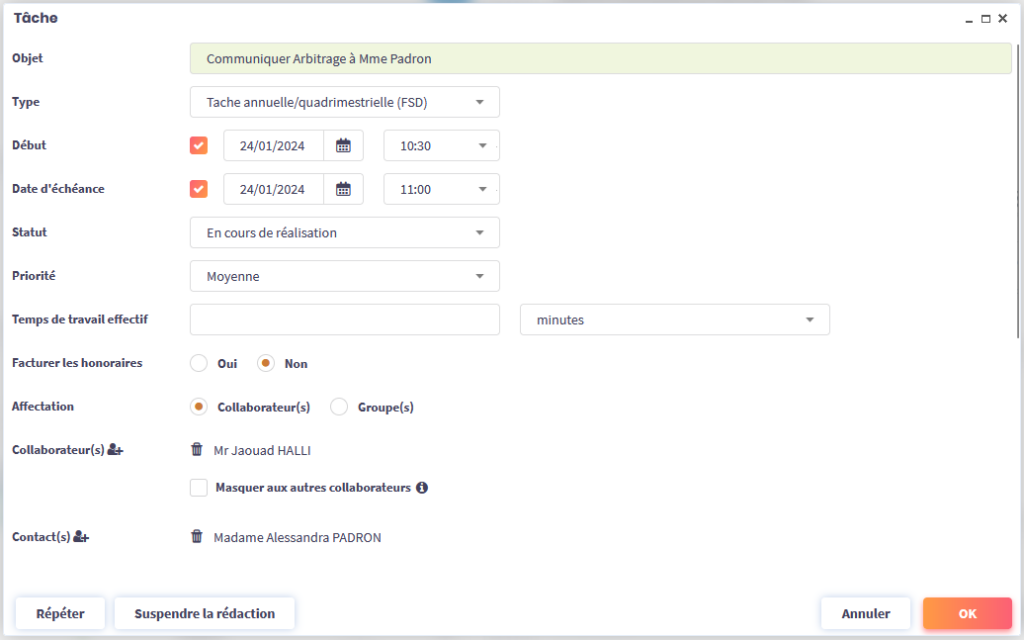Click the Répéter button
The image size is (1024, 640).
pos(60,614)
